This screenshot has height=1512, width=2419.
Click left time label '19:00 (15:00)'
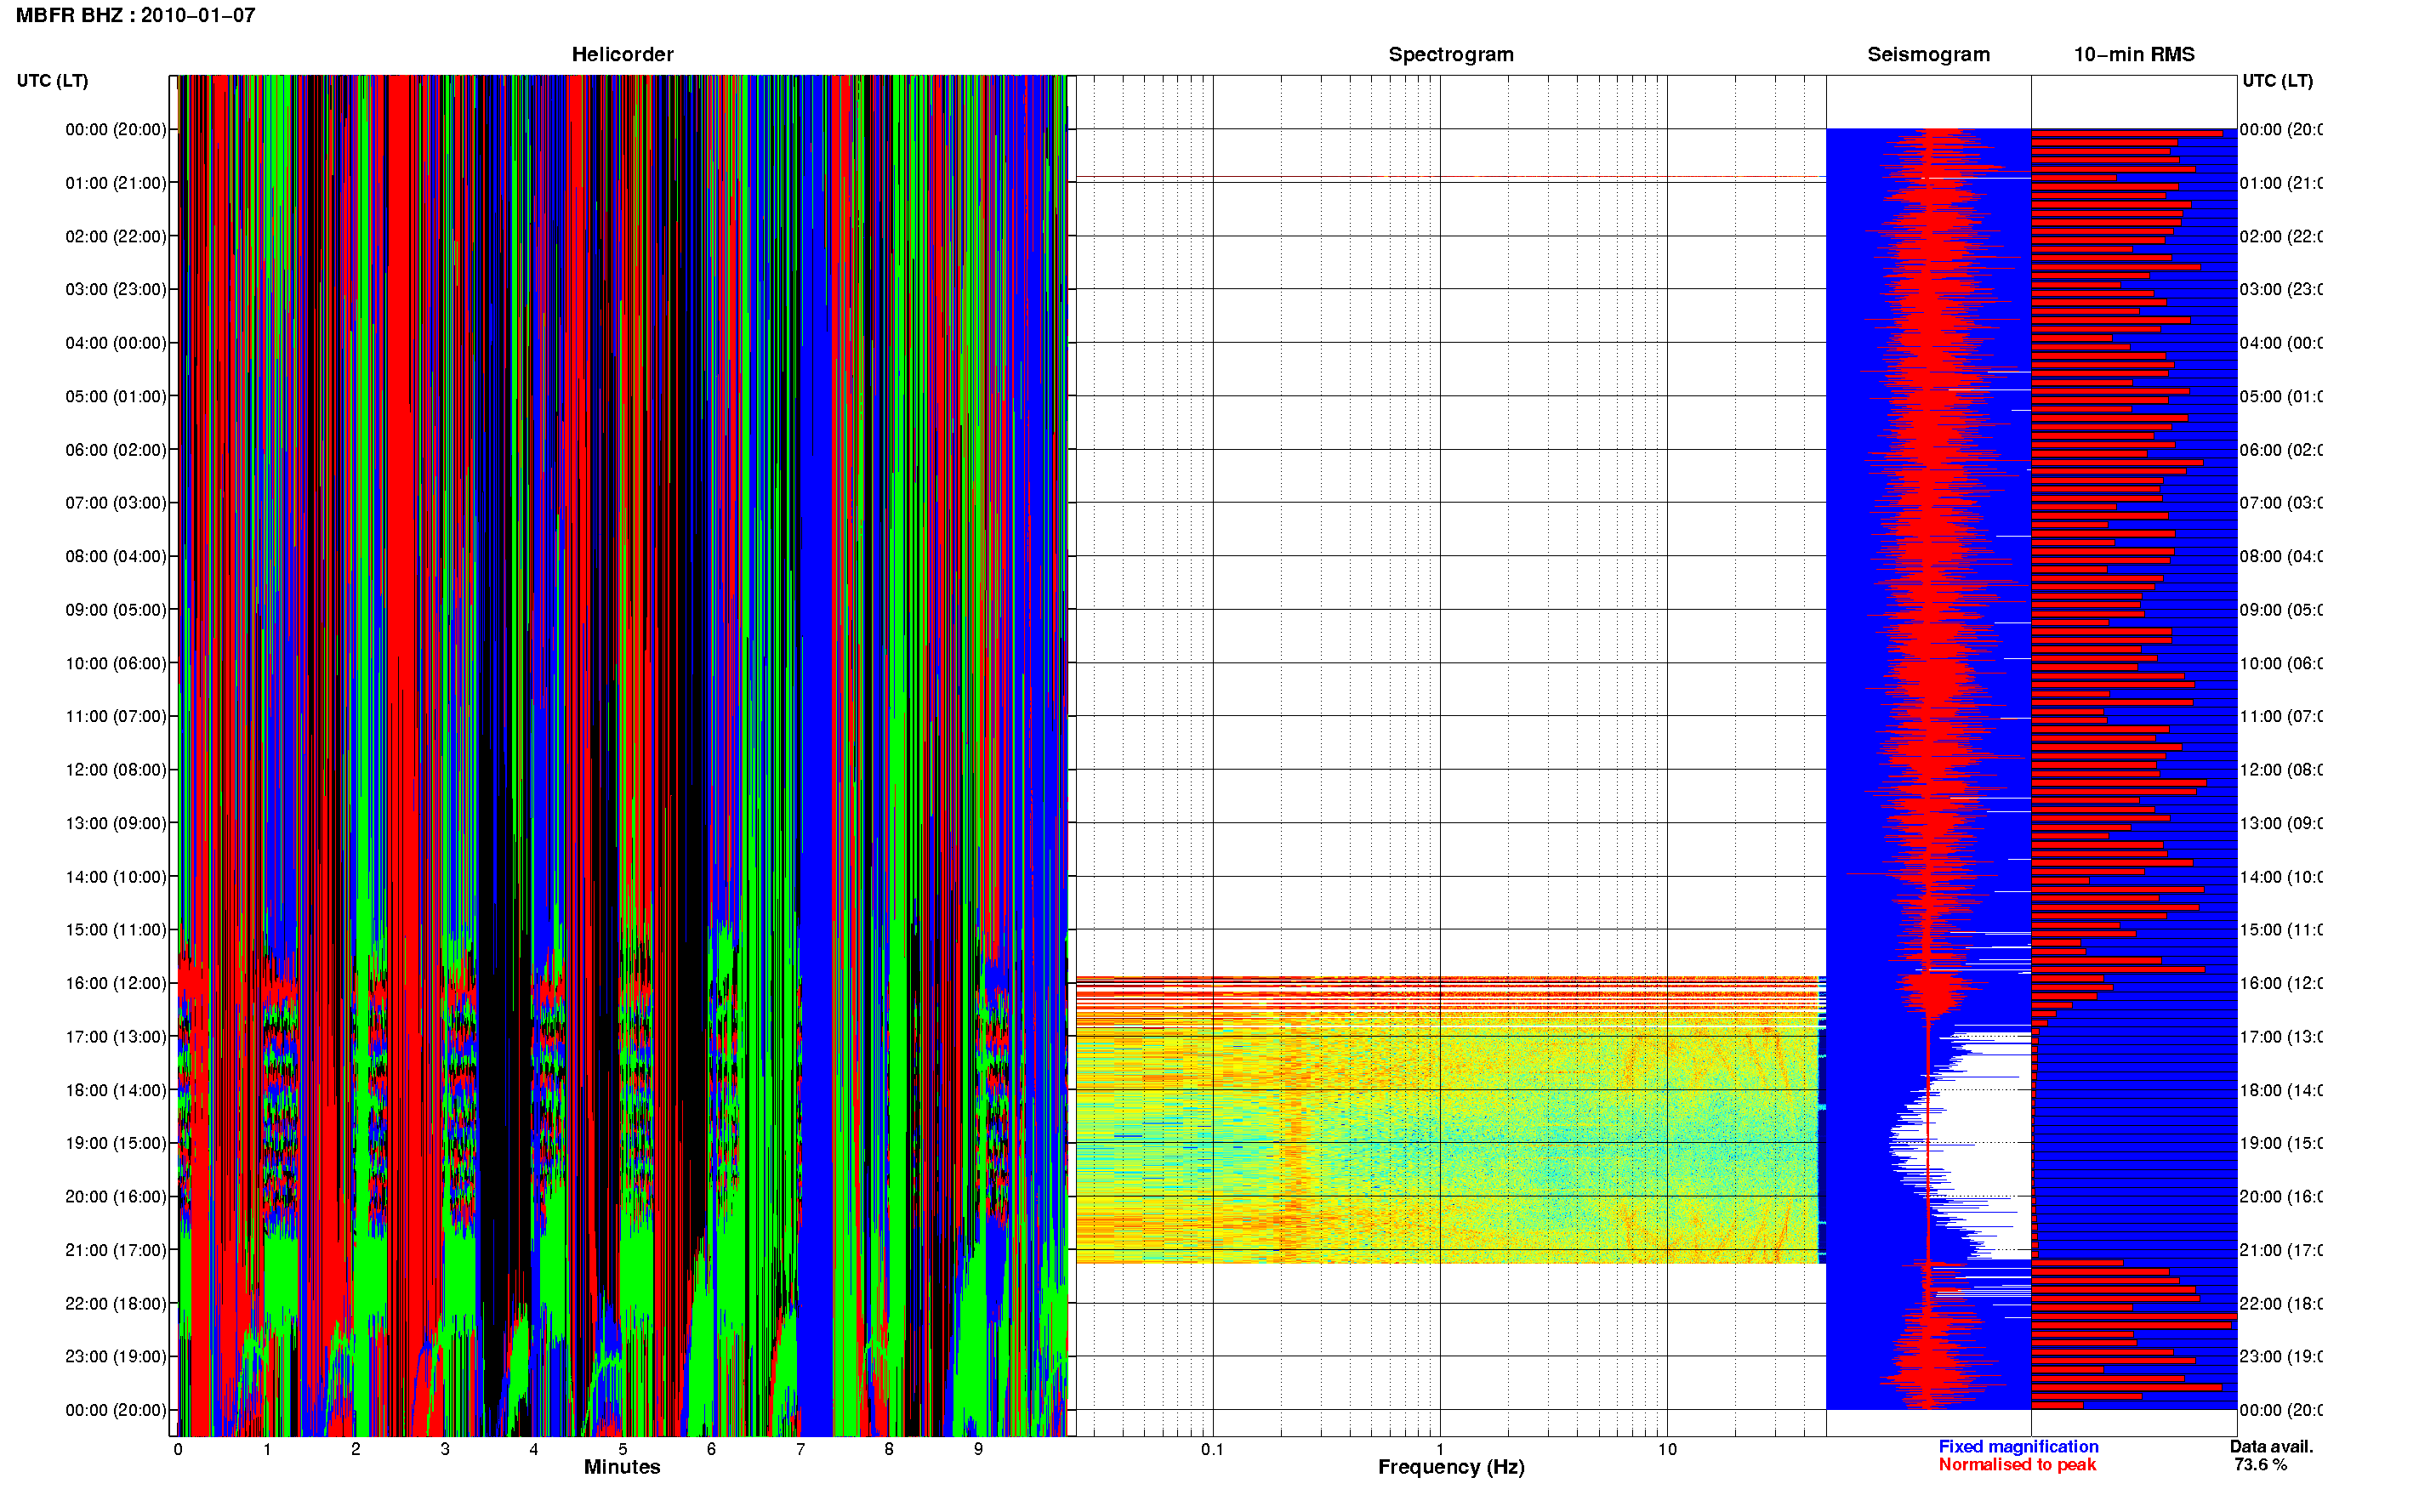click(116, 1143)
